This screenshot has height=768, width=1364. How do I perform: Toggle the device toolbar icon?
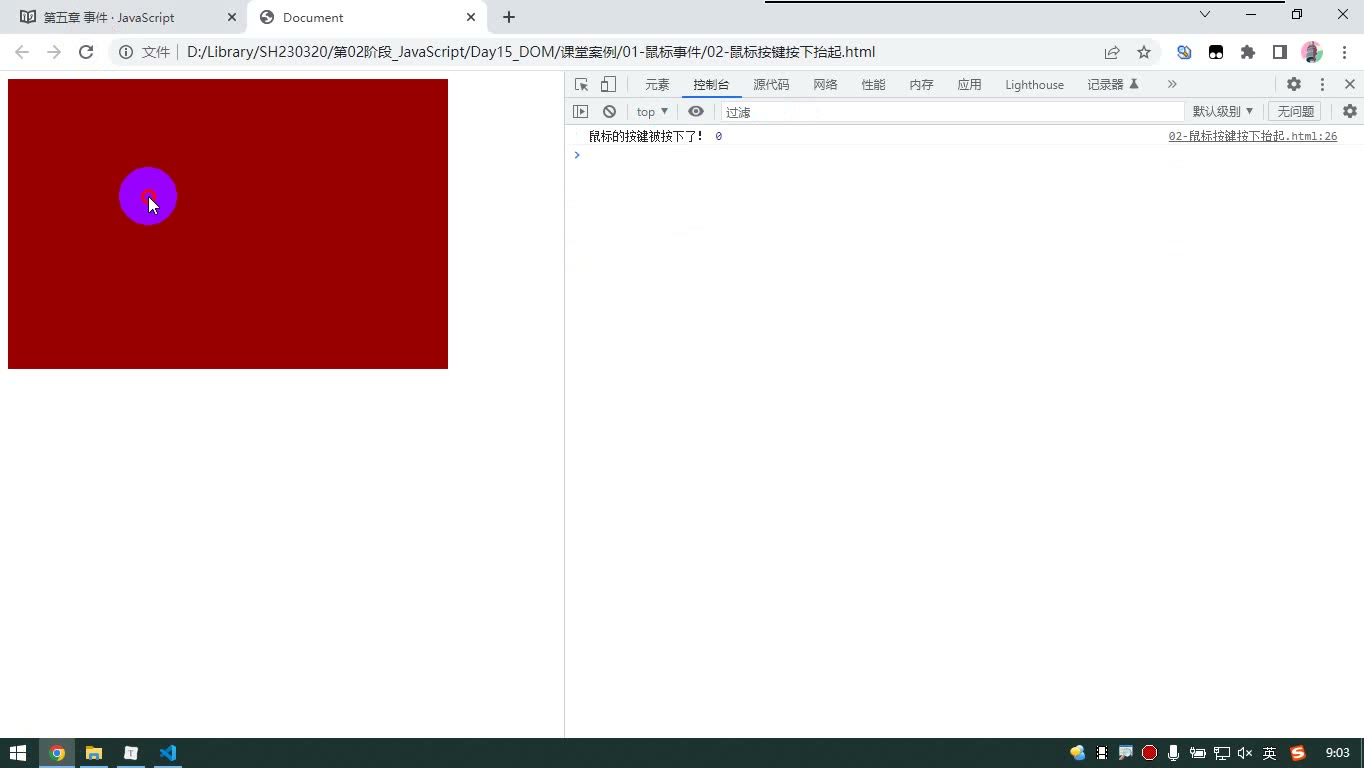pos(608,85)
